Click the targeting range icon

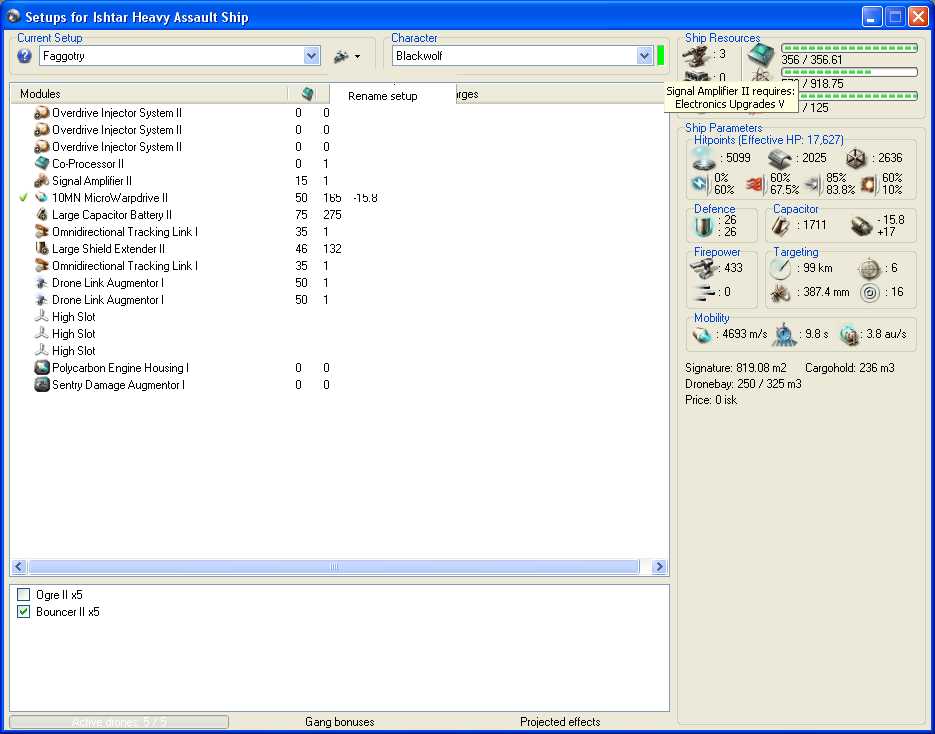[x=780, y=268]
